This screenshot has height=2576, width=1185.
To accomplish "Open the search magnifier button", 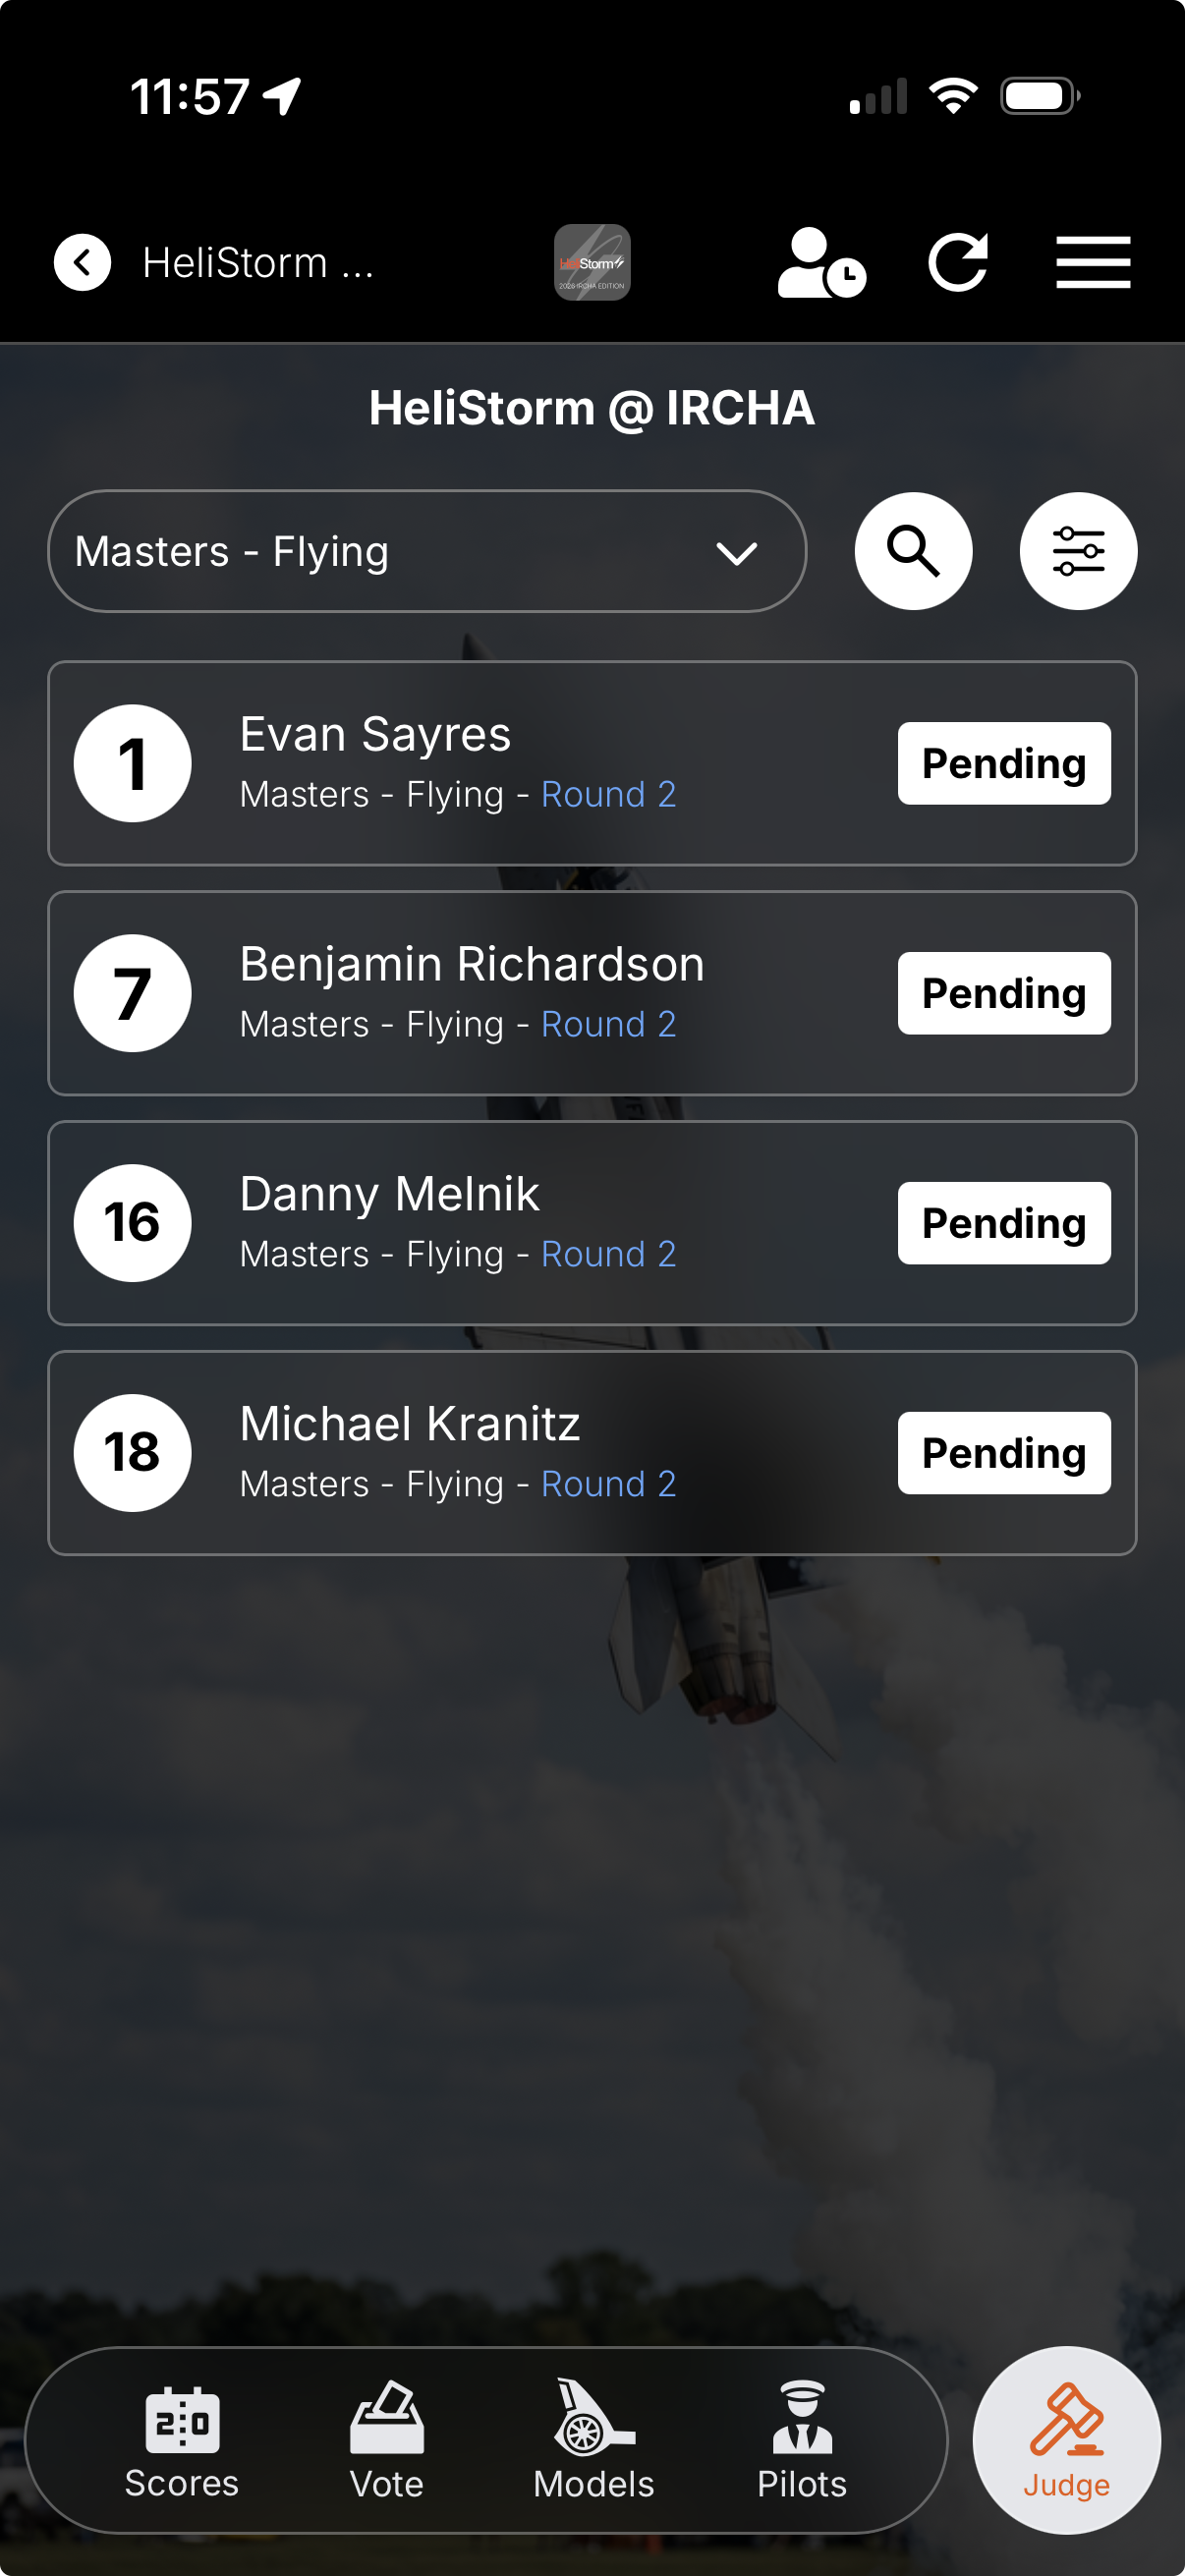I will pyautogui.click(x=913, y=551).
